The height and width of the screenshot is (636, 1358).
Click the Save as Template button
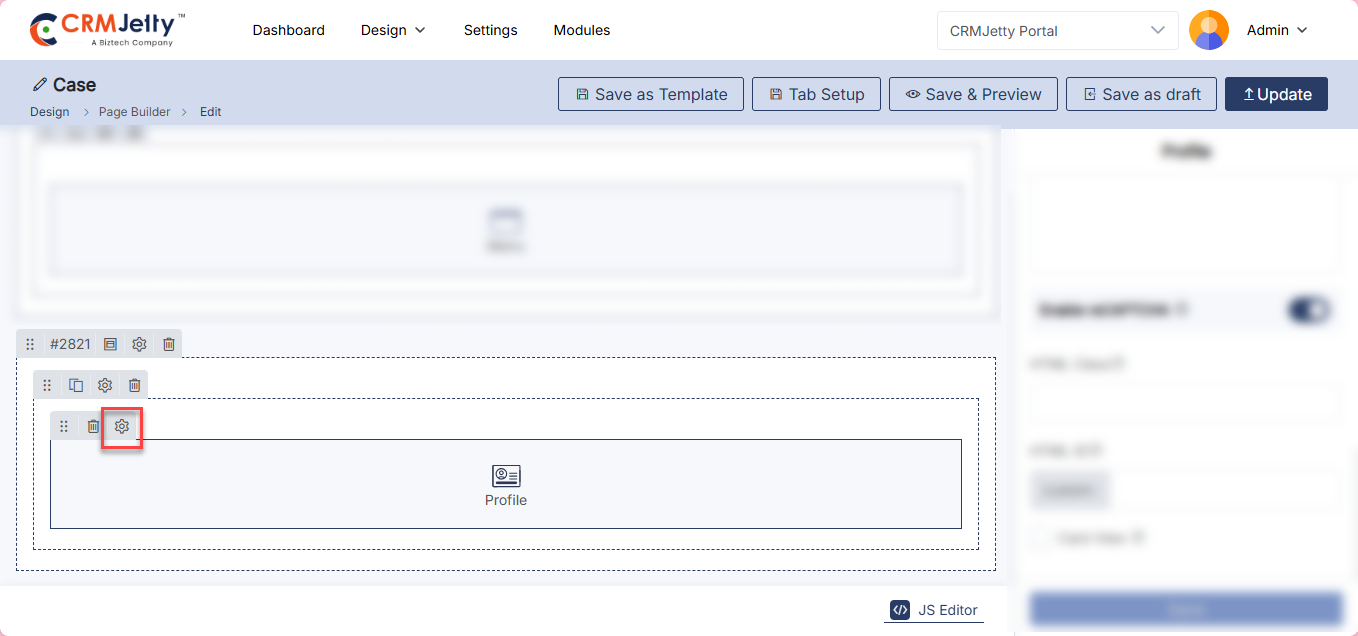click(651, 94)
